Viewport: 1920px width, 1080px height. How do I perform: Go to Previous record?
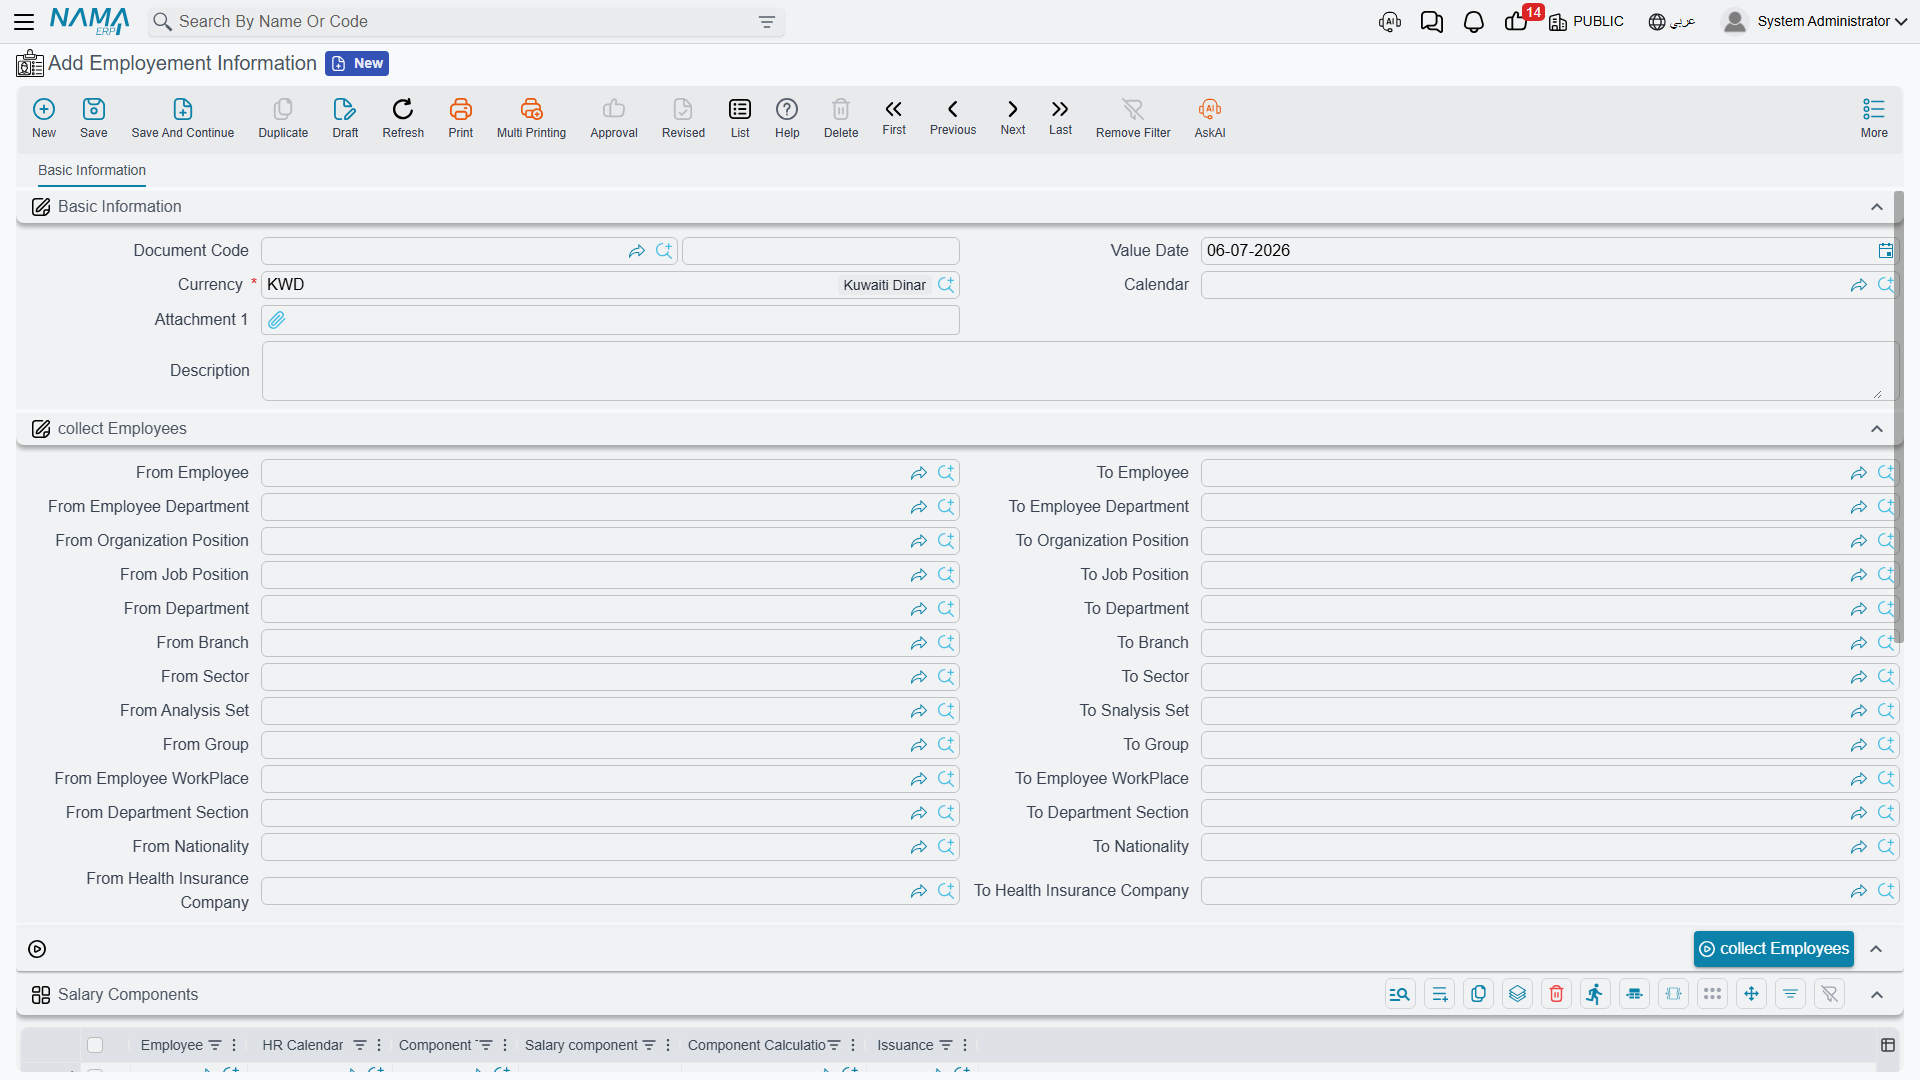pyautogui.click(x=953, y=116)
